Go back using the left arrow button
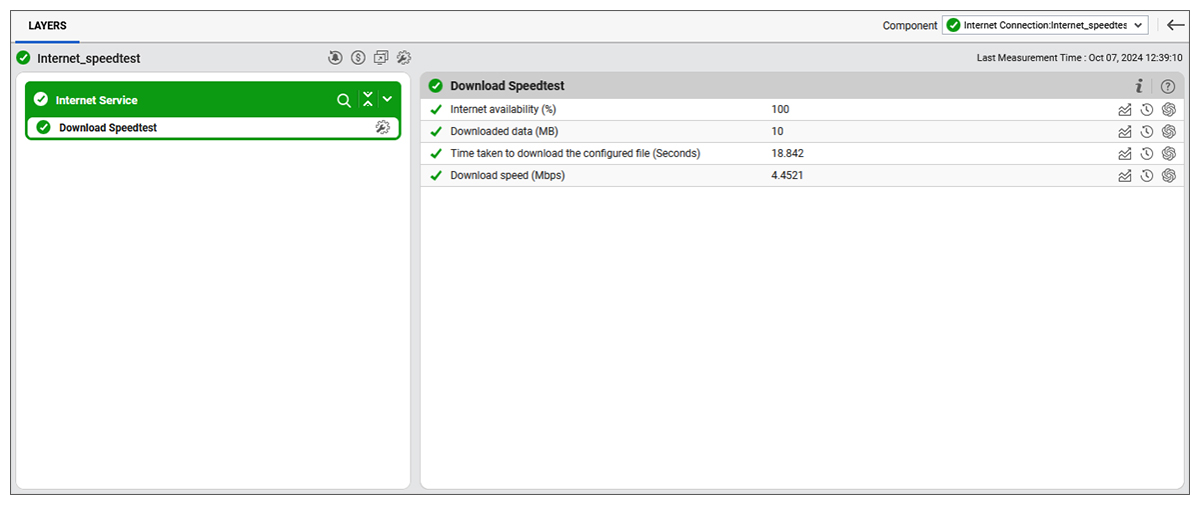The height and width of the screenshot is (505, 1200). tap(1176, 25)
